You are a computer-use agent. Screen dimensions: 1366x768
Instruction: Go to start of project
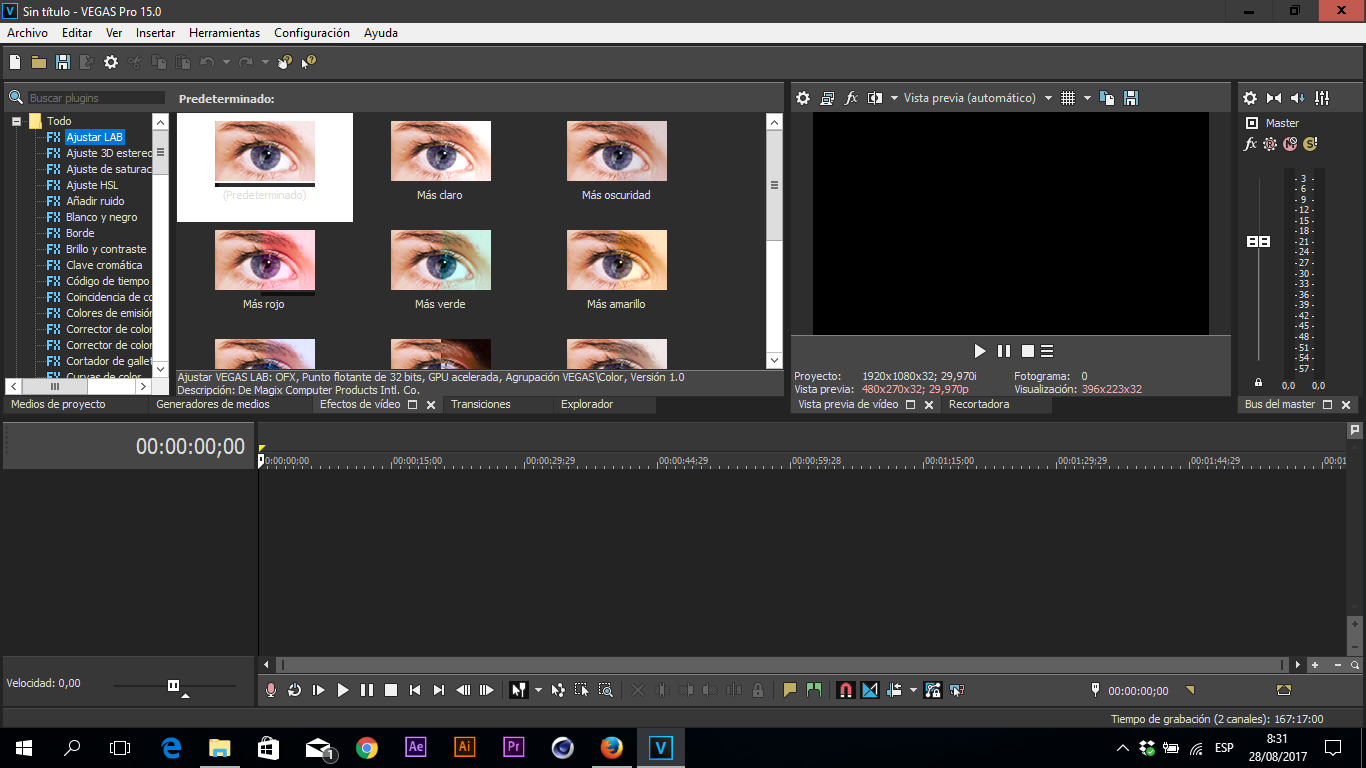(x=415, y=690)
